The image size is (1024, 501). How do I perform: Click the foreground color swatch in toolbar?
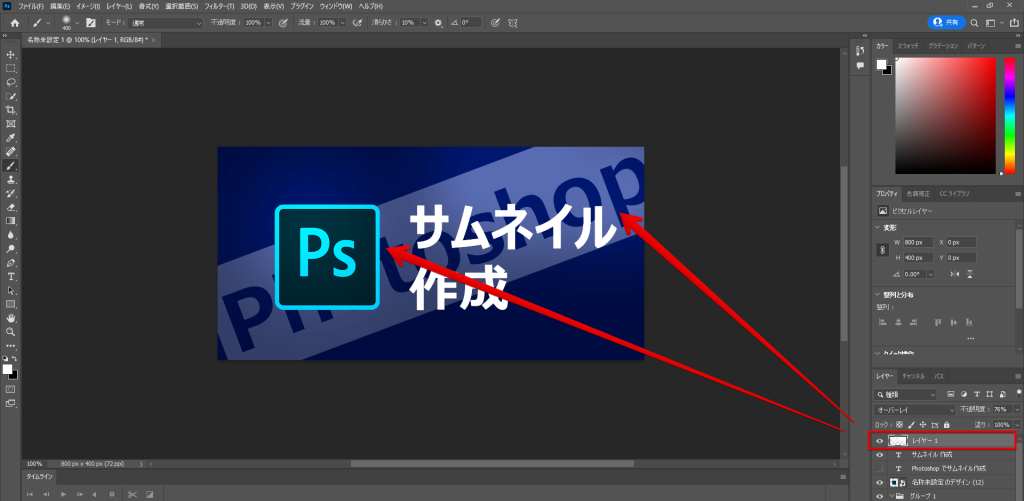[x=7, y=369]
